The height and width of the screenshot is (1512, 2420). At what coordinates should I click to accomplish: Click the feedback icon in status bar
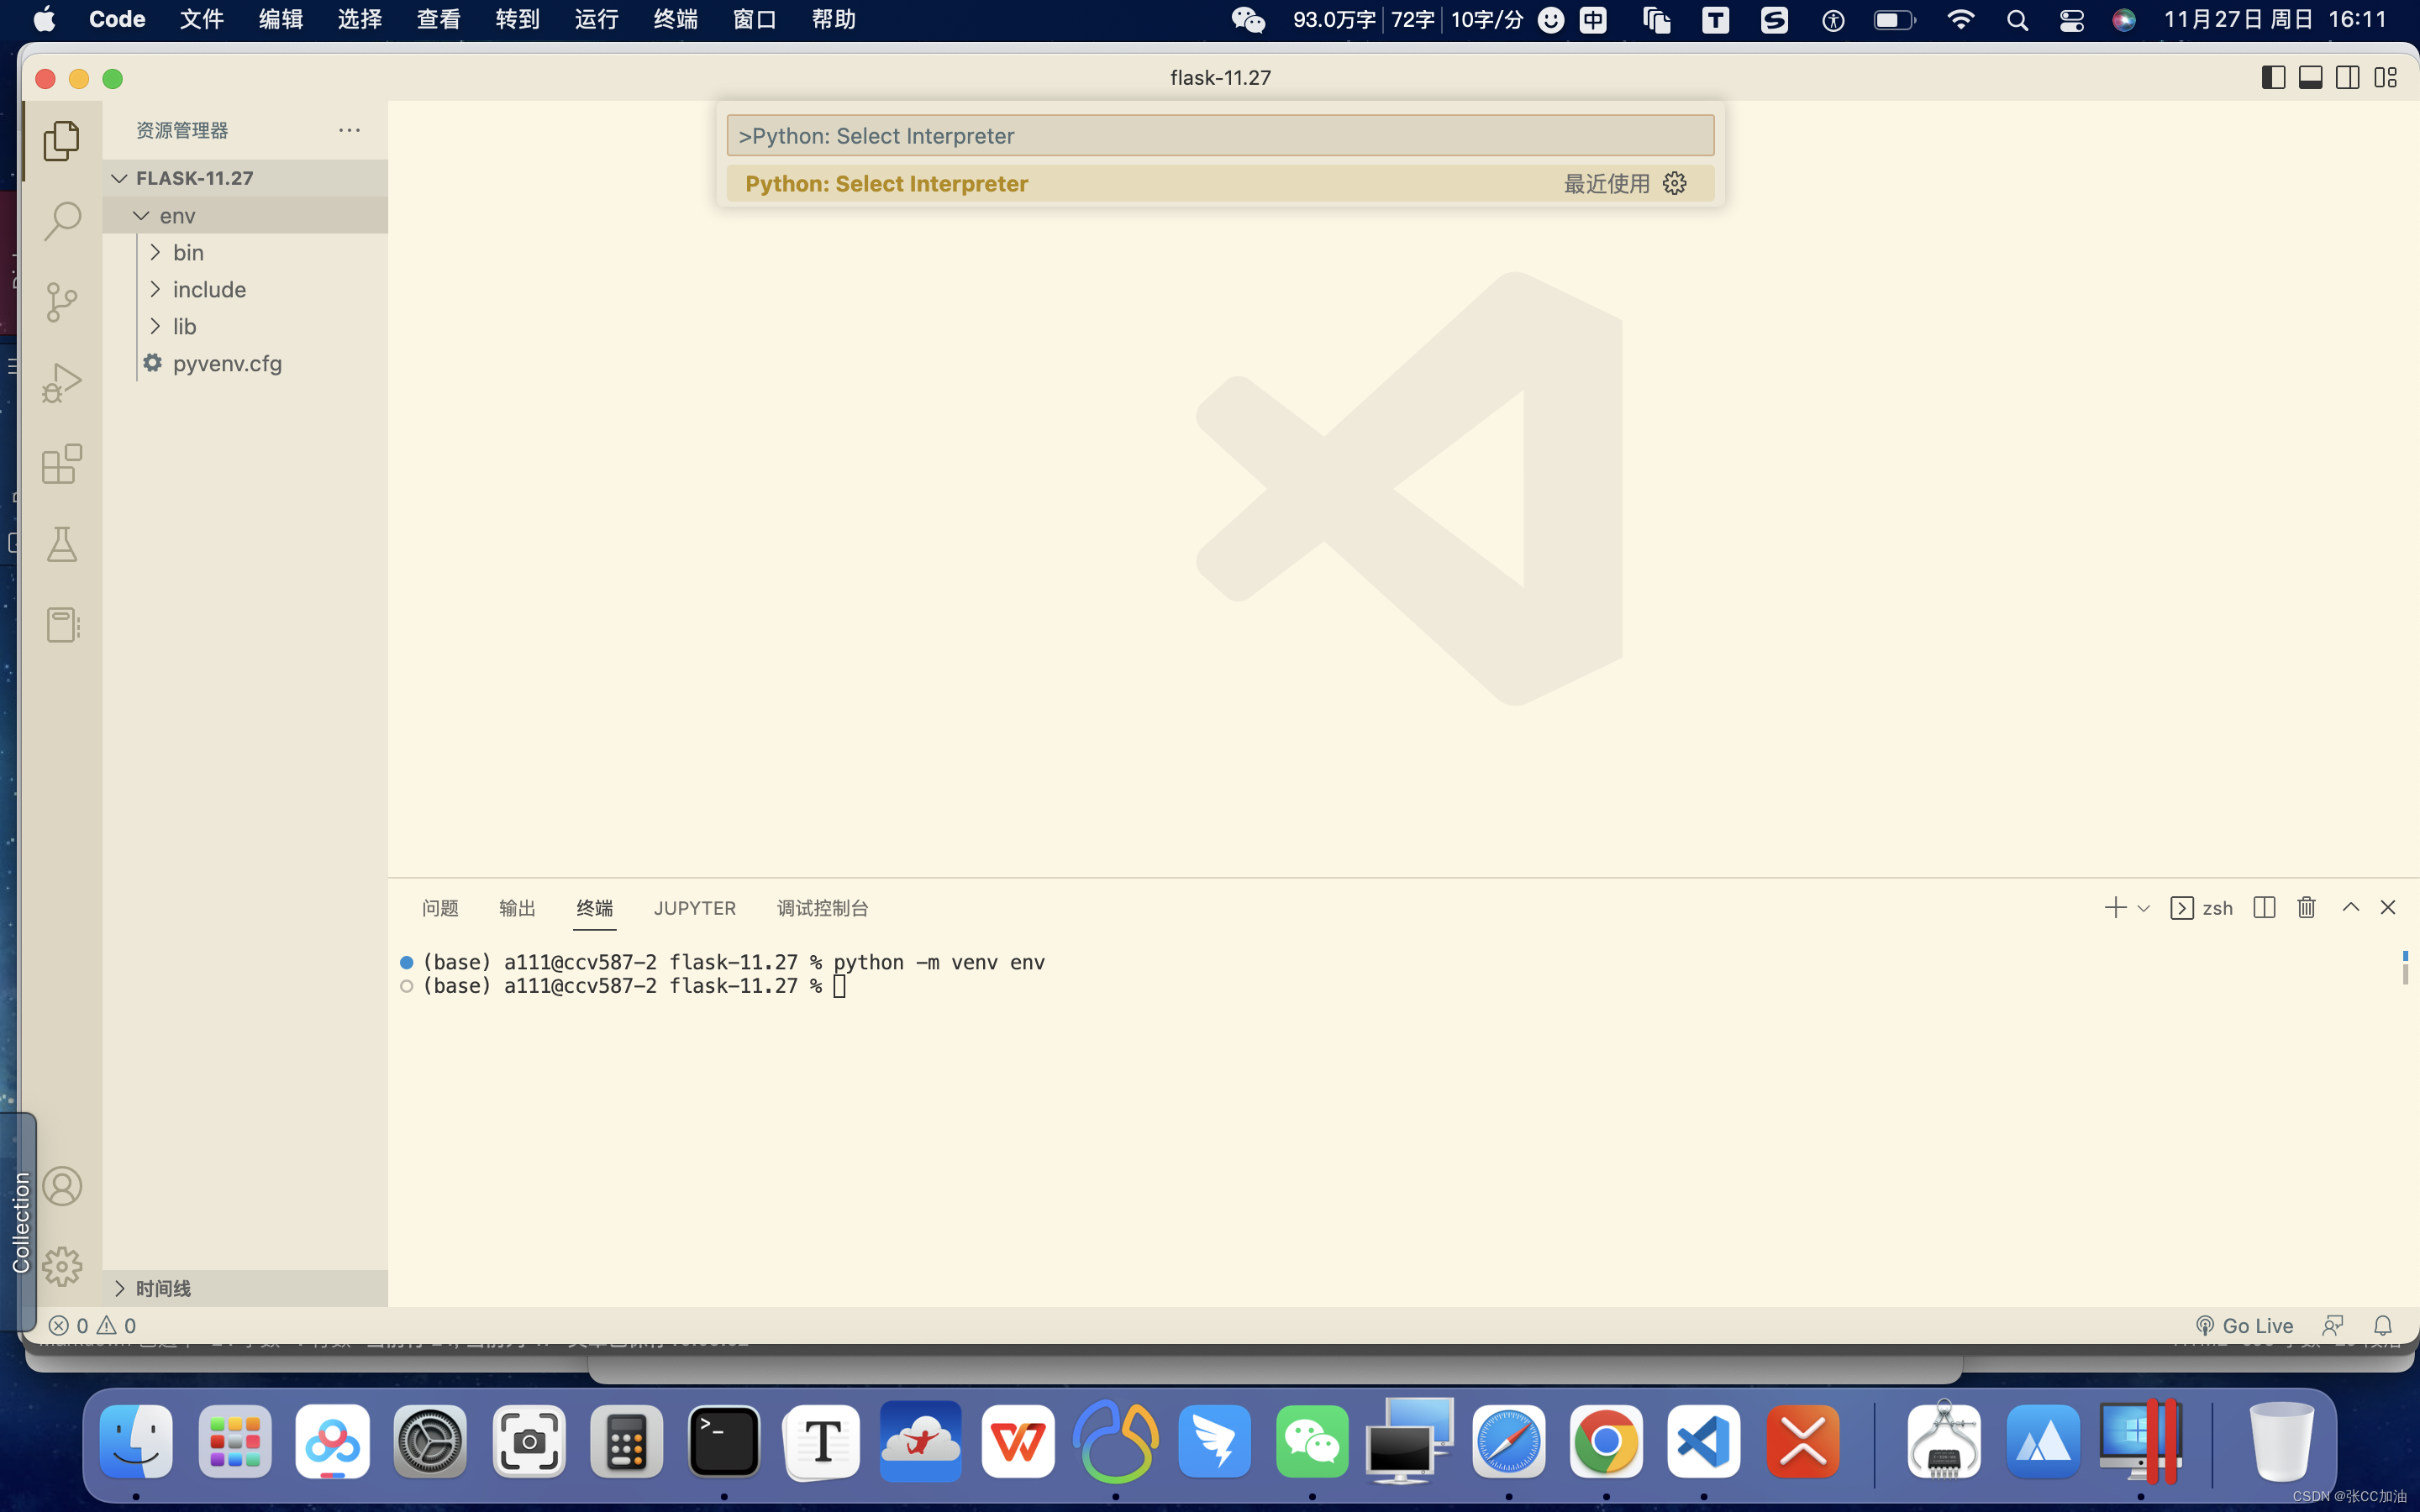tap(2333, 1326)
